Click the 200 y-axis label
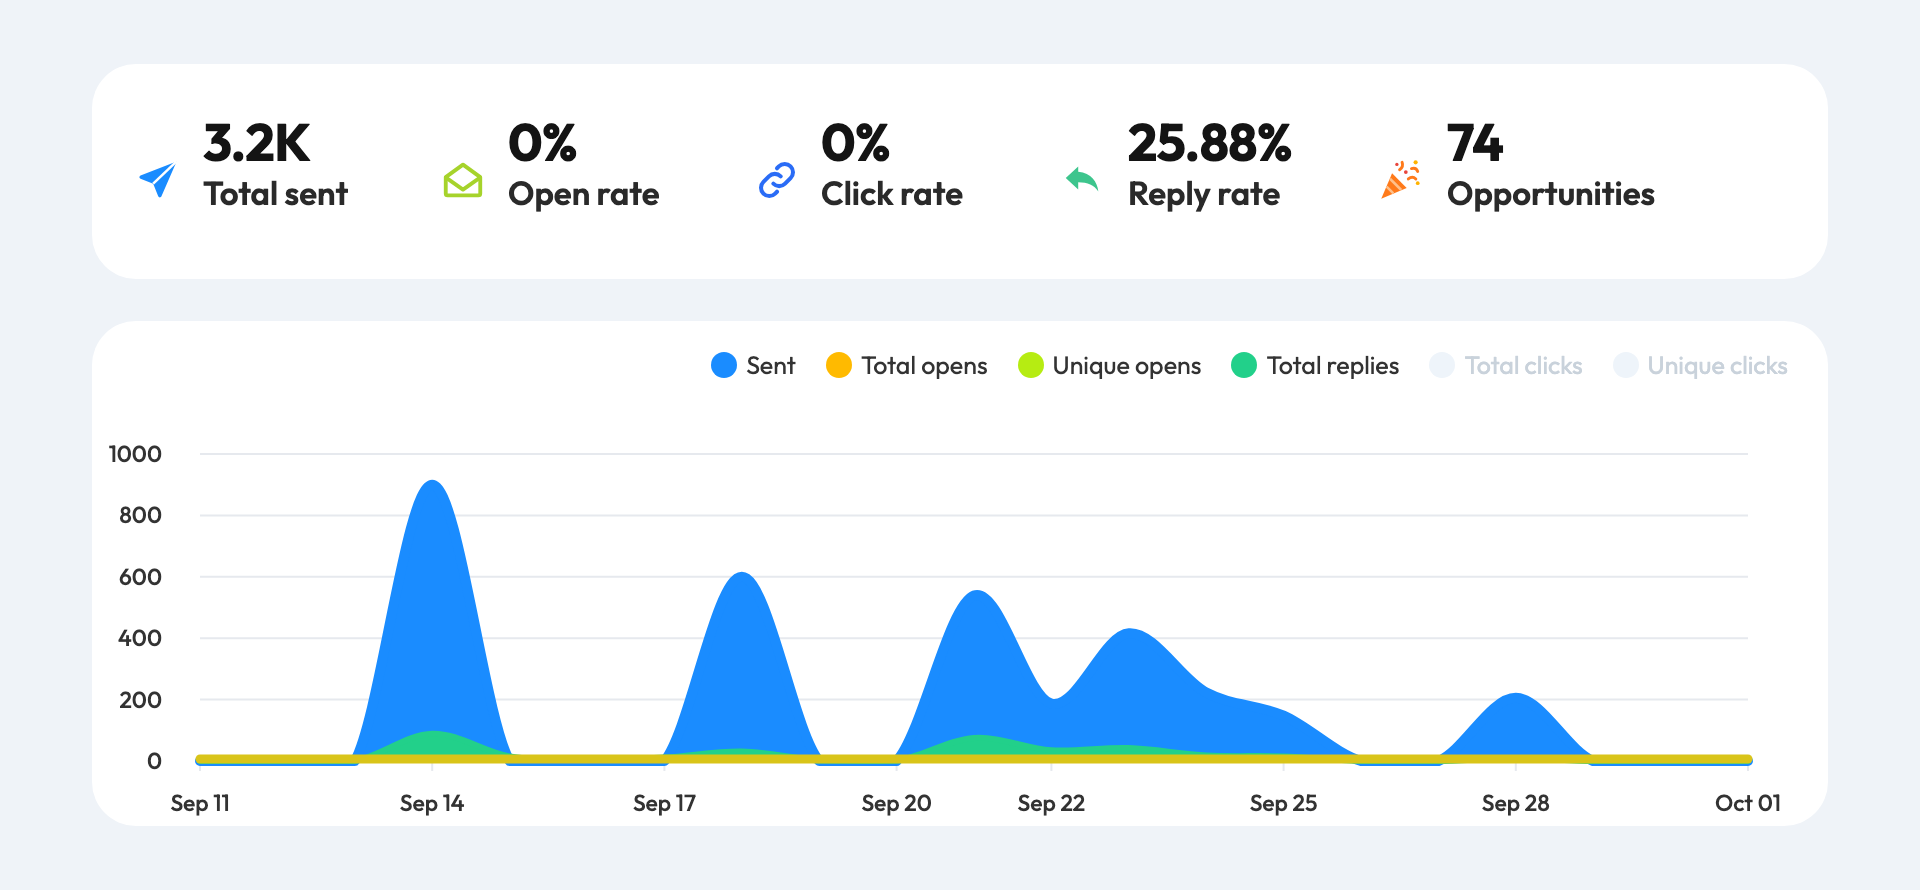 (x=140, y=701)
